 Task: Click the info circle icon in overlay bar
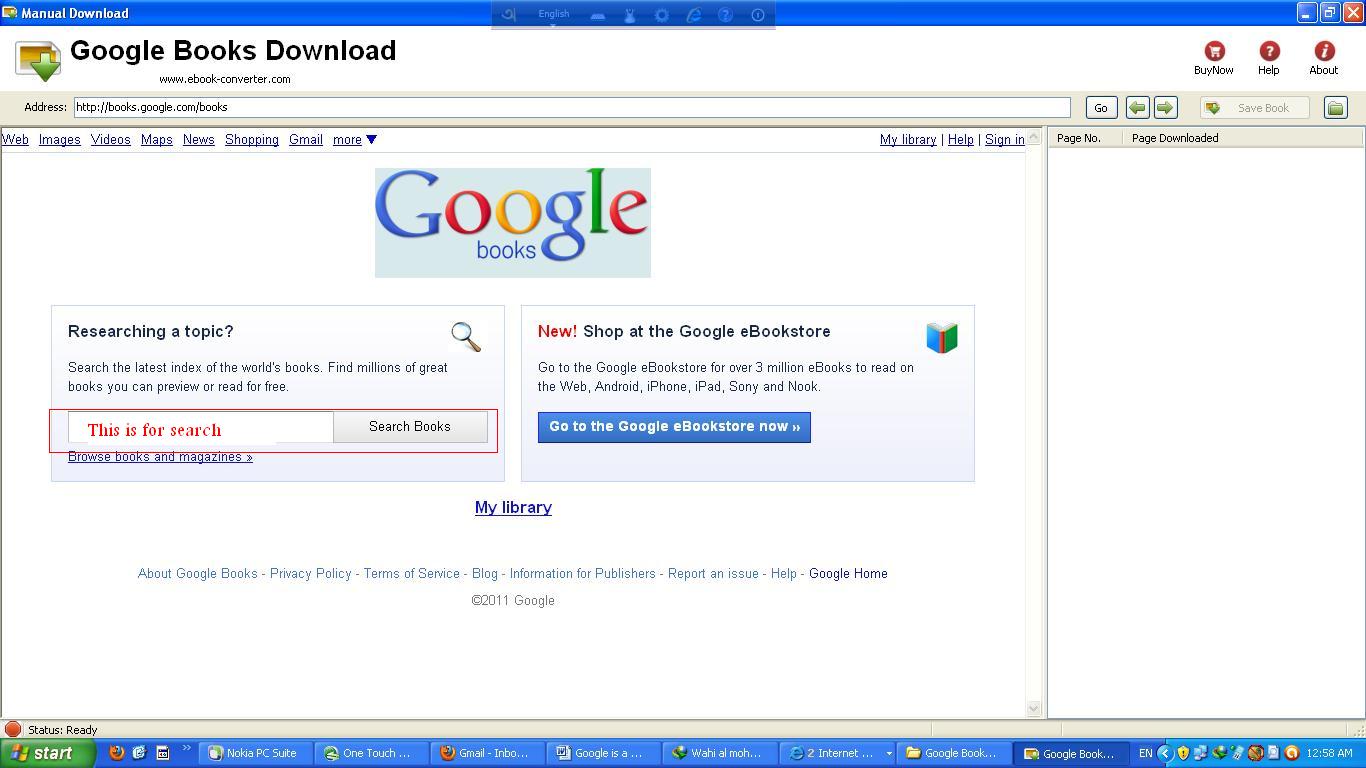[x=758, y=15]
